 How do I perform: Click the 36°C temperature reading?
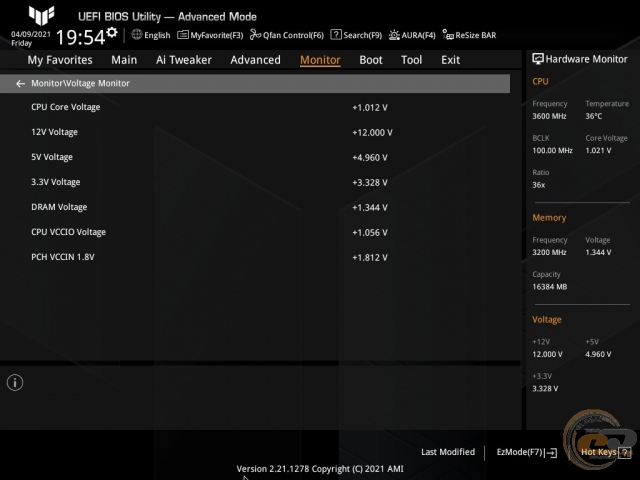[593, 116]
